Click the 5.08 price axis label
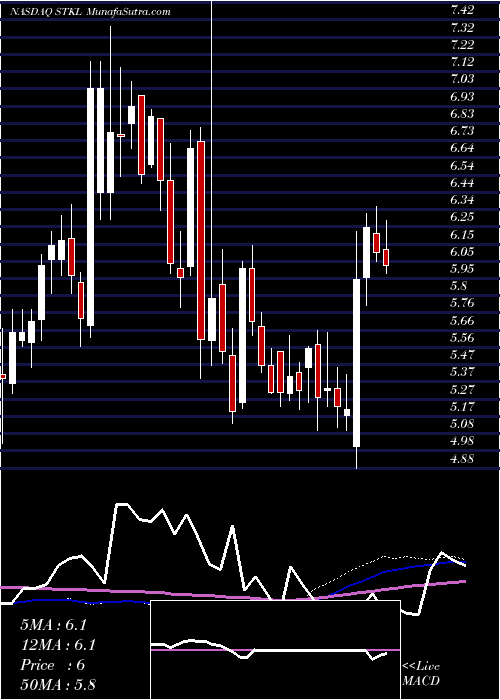This screenshot has height=700, width=500. pos(462,424)
